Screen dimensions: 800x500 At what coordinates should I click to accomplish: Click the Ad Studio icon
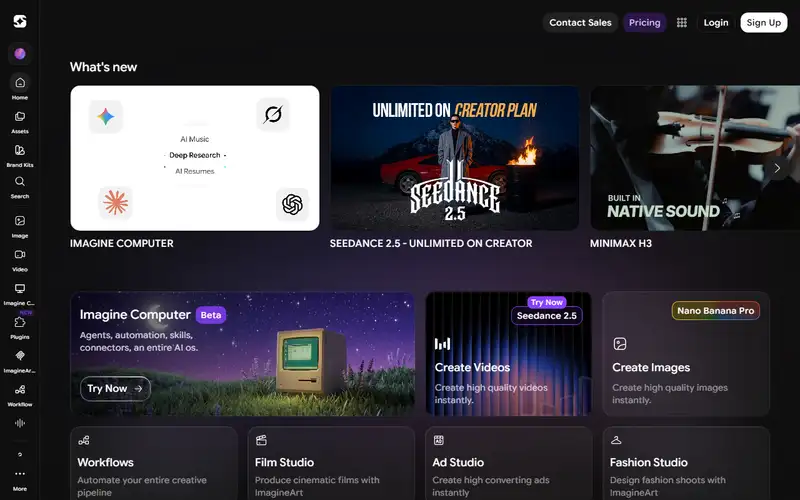438,440
